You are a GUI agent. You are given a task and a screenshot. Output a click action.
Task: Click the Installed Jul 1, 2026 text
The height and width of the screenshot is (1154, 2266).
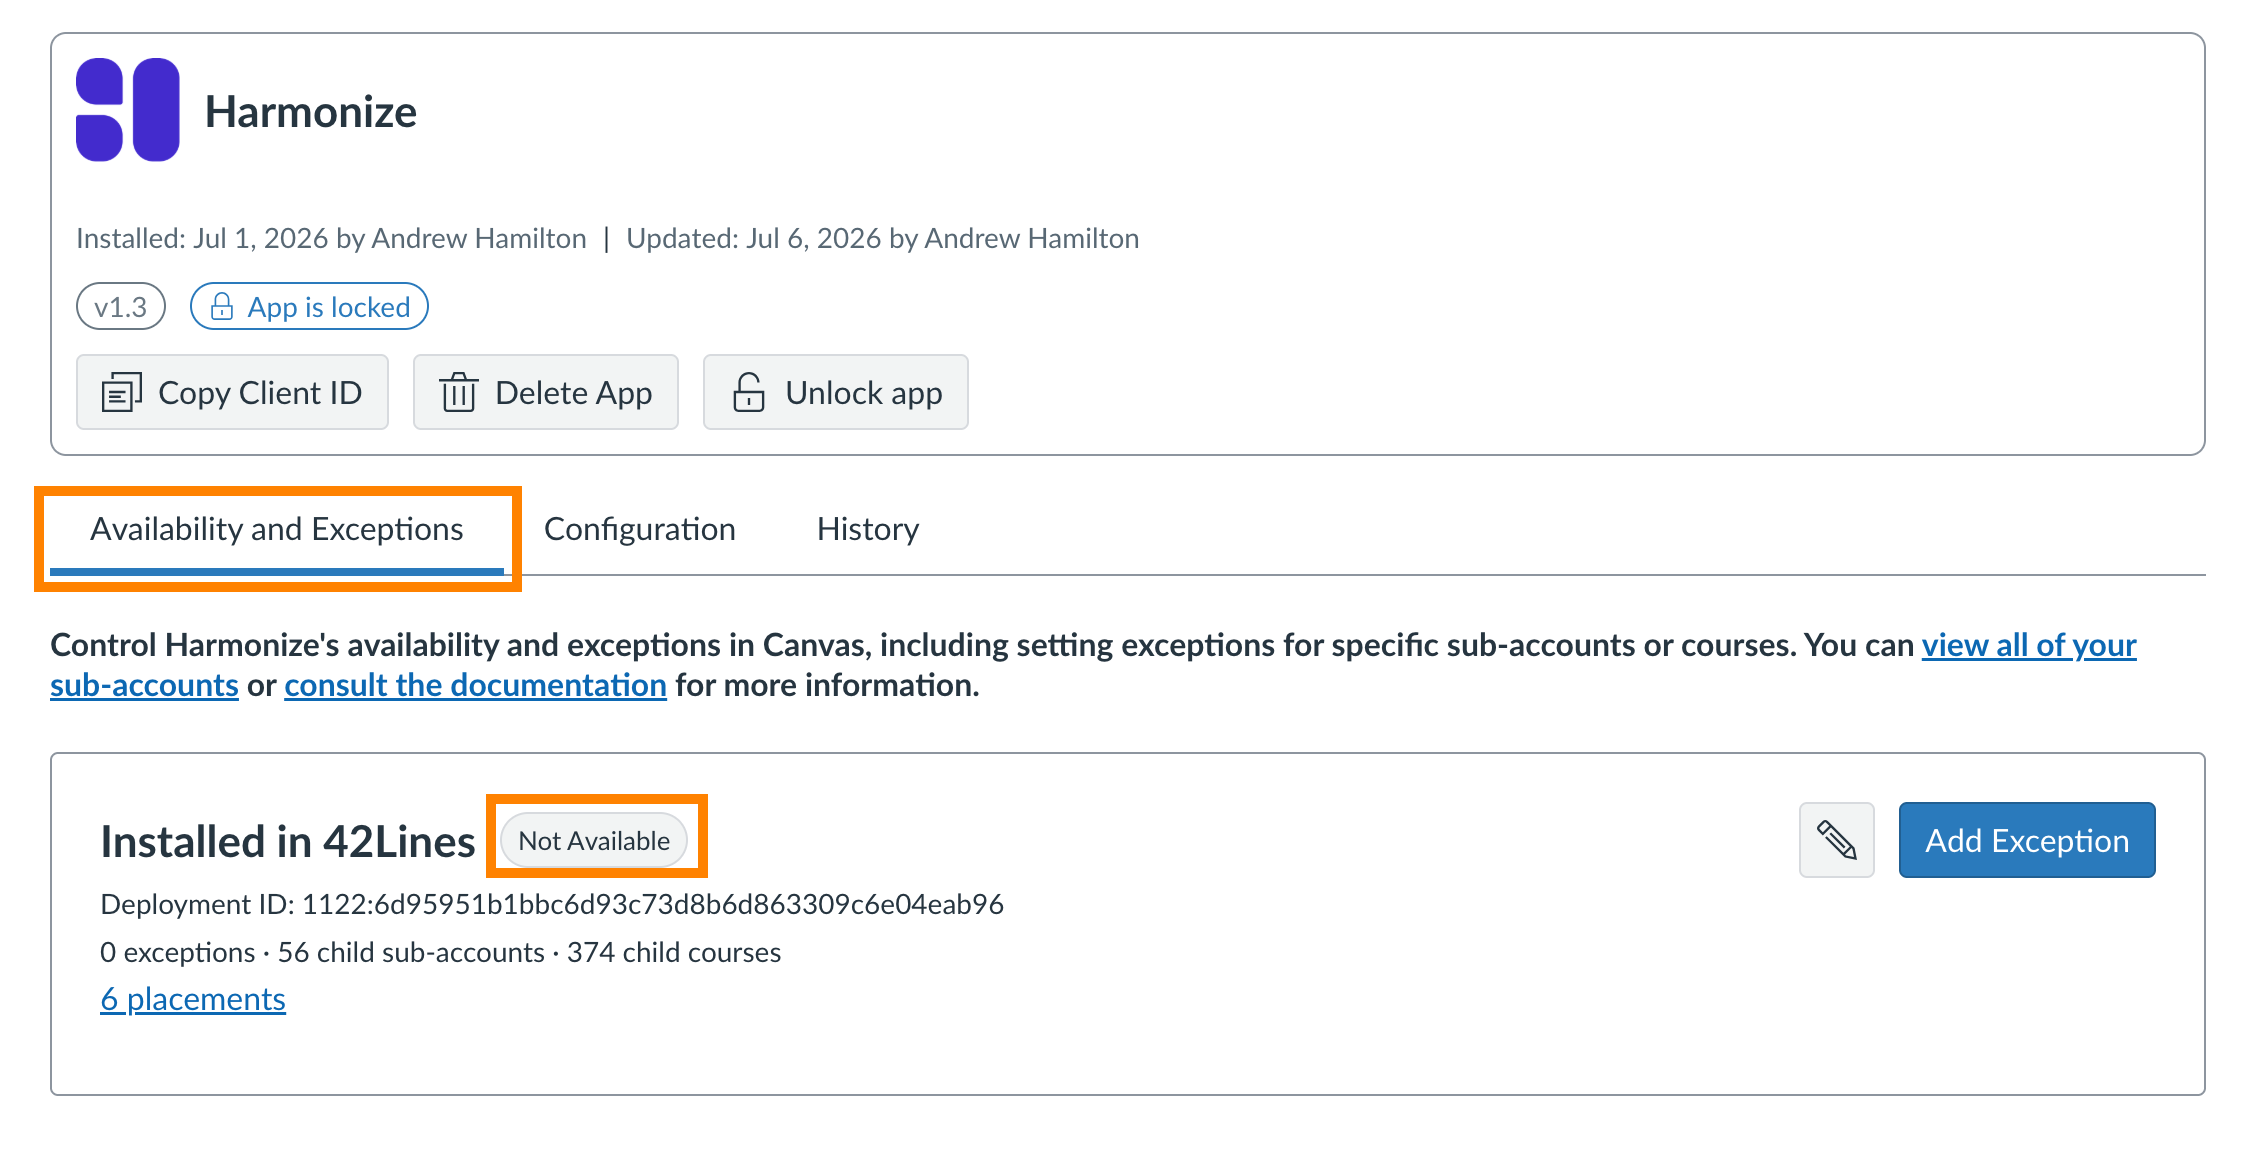[x=331, y=238]
